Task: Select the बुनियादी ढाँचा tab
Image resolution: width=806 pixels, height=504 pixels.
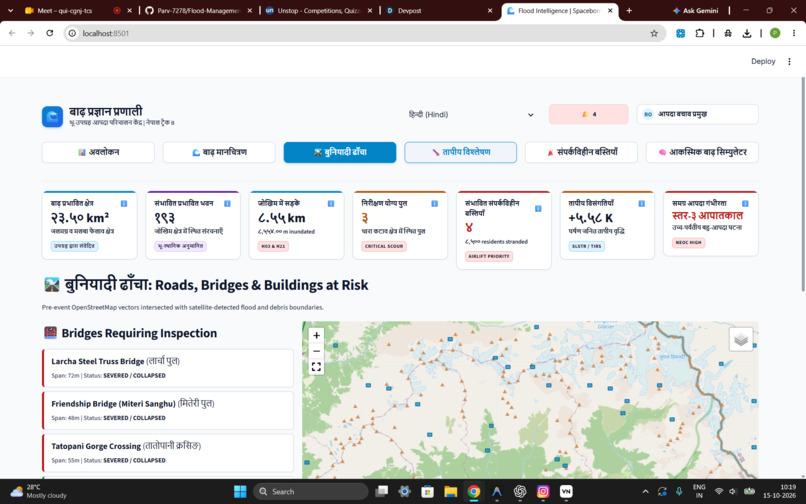Action: (x=340, y=152)
